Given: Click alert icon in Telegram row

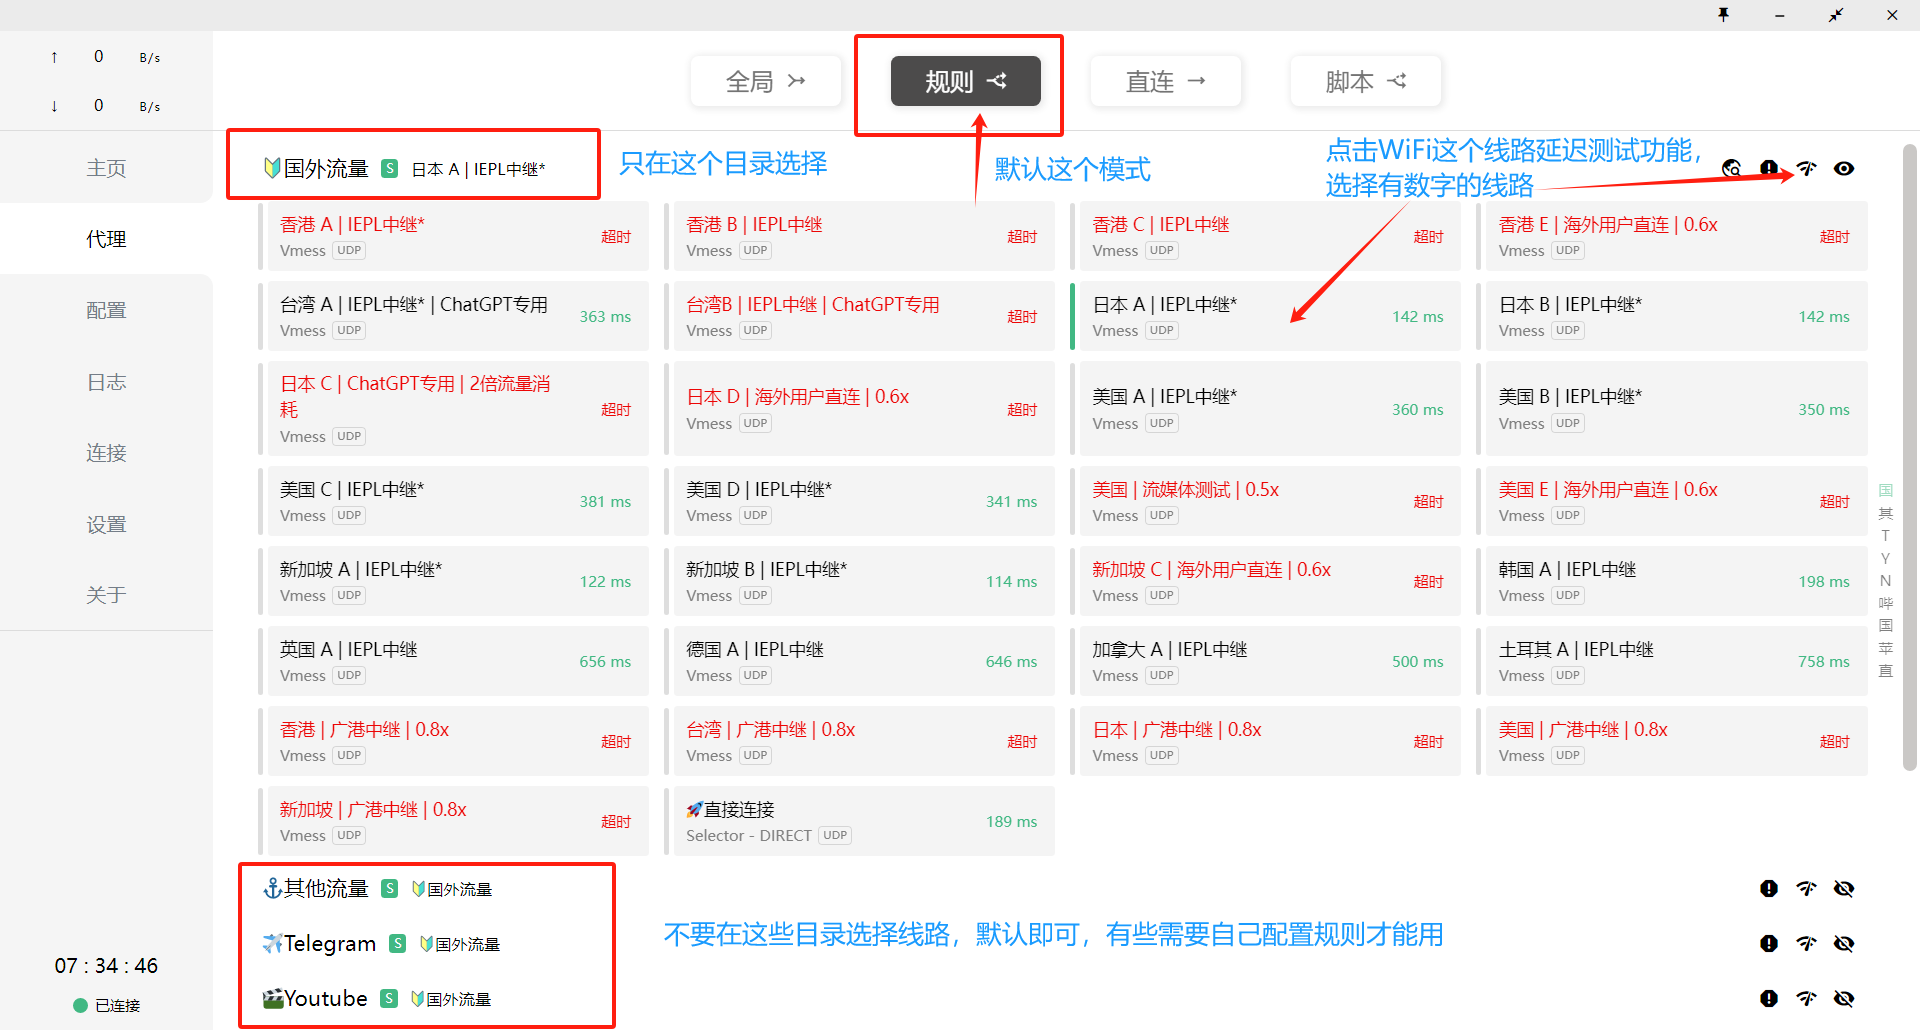Looking at the screenshot, I should [1769, 943].
